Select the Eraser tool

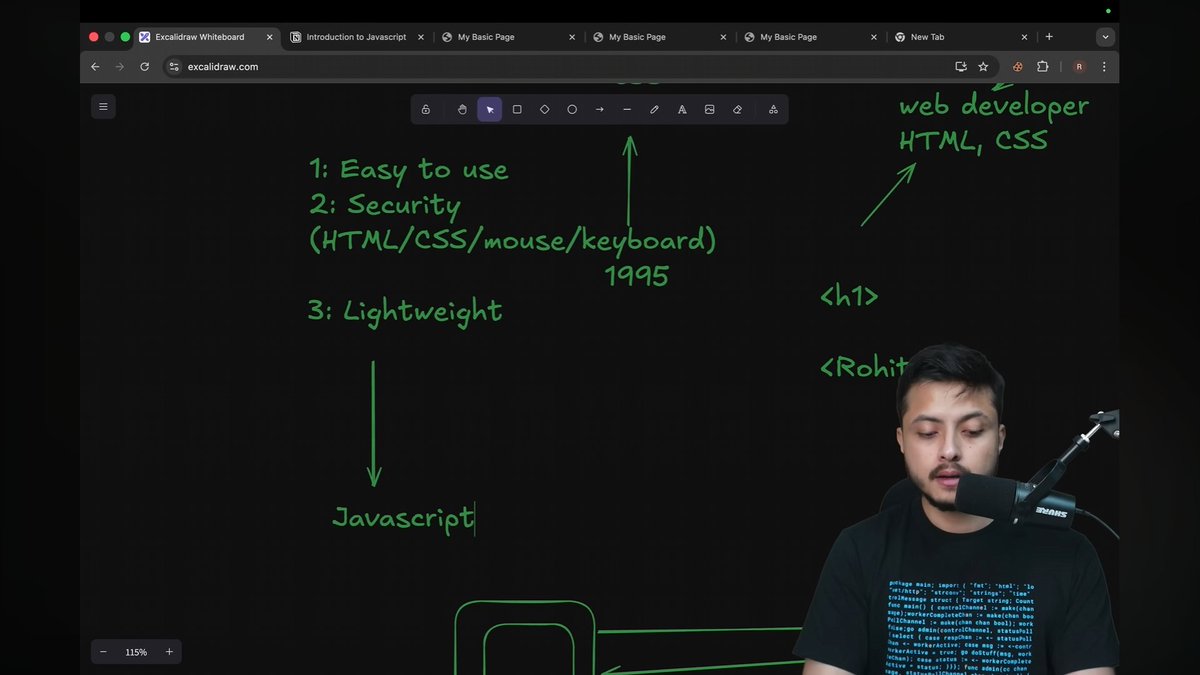(x=738, y=110)
